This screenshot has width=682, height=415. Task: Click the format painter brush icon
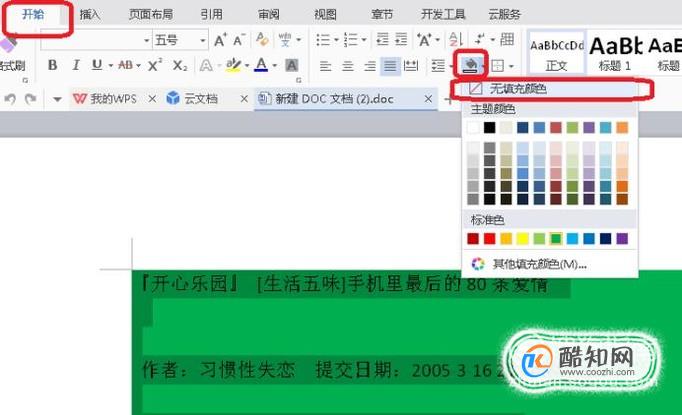pyautogui.click(x=8, y=45)
